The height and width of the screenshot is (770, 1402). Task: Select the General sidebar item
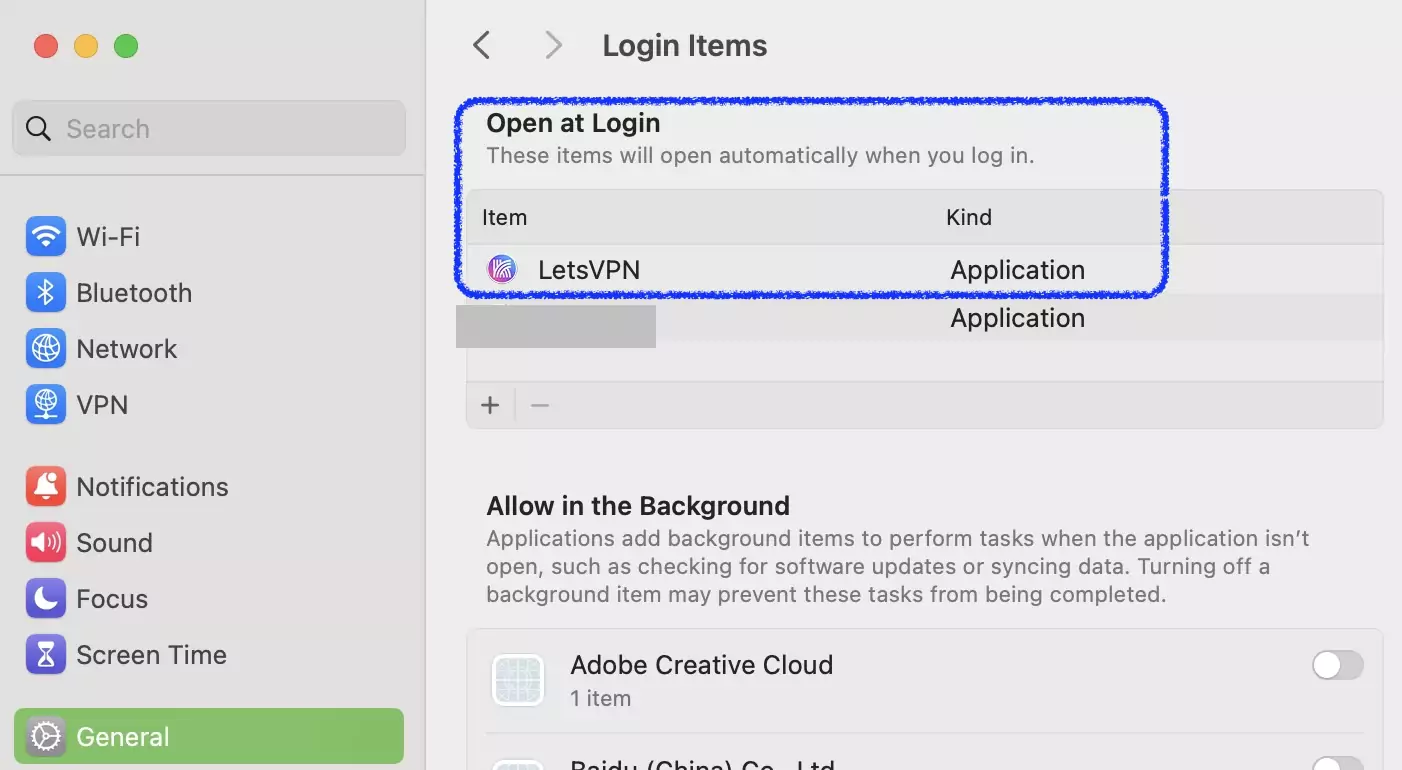[x=209, y=737]
